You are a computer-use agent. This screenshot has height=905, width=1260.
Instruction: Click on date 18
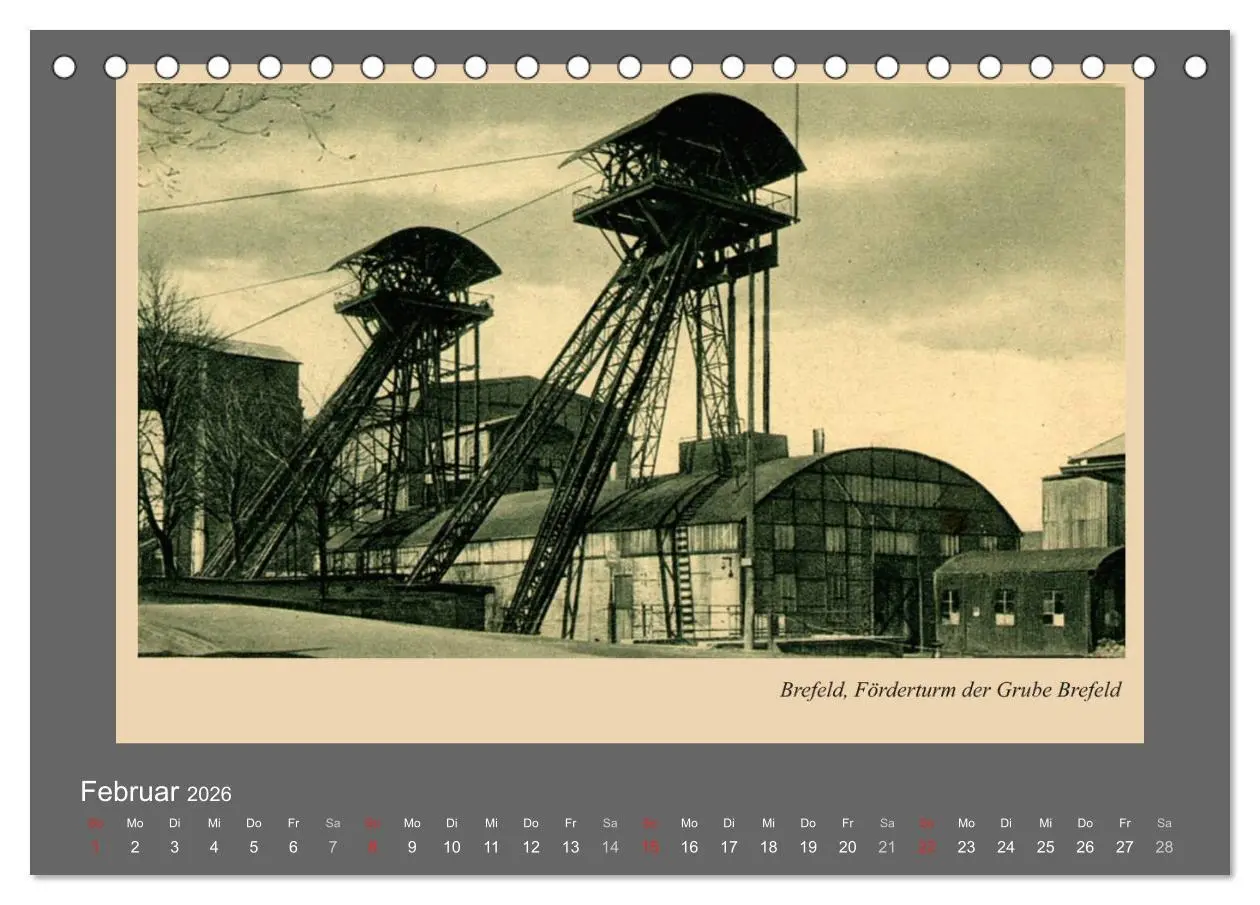[x=768, y=847]
